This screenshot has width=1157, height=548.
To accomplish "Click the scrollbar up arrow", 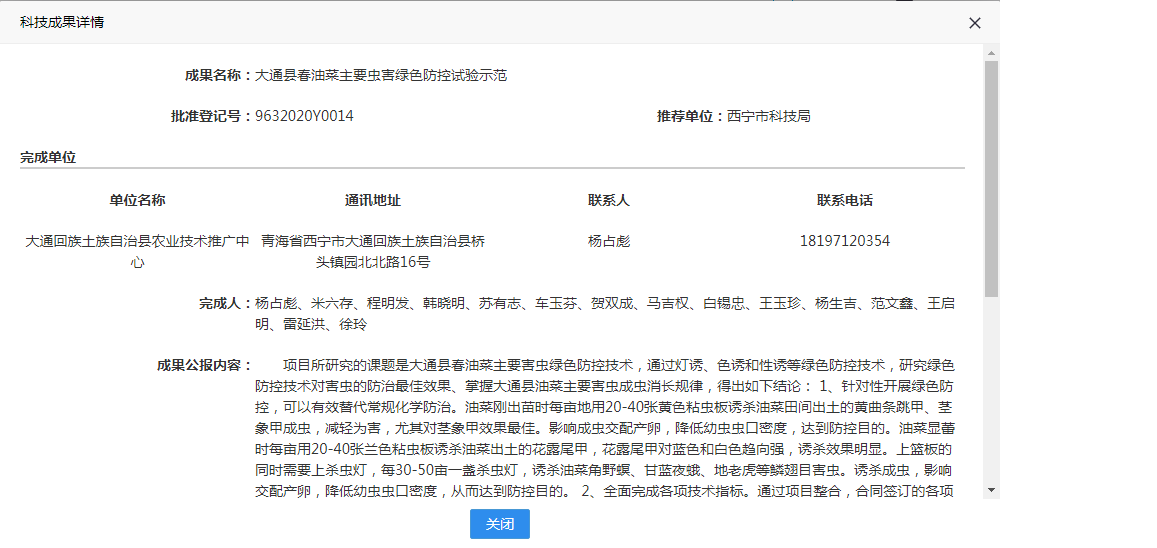I will pyautogui.click(x=991, y=52).
